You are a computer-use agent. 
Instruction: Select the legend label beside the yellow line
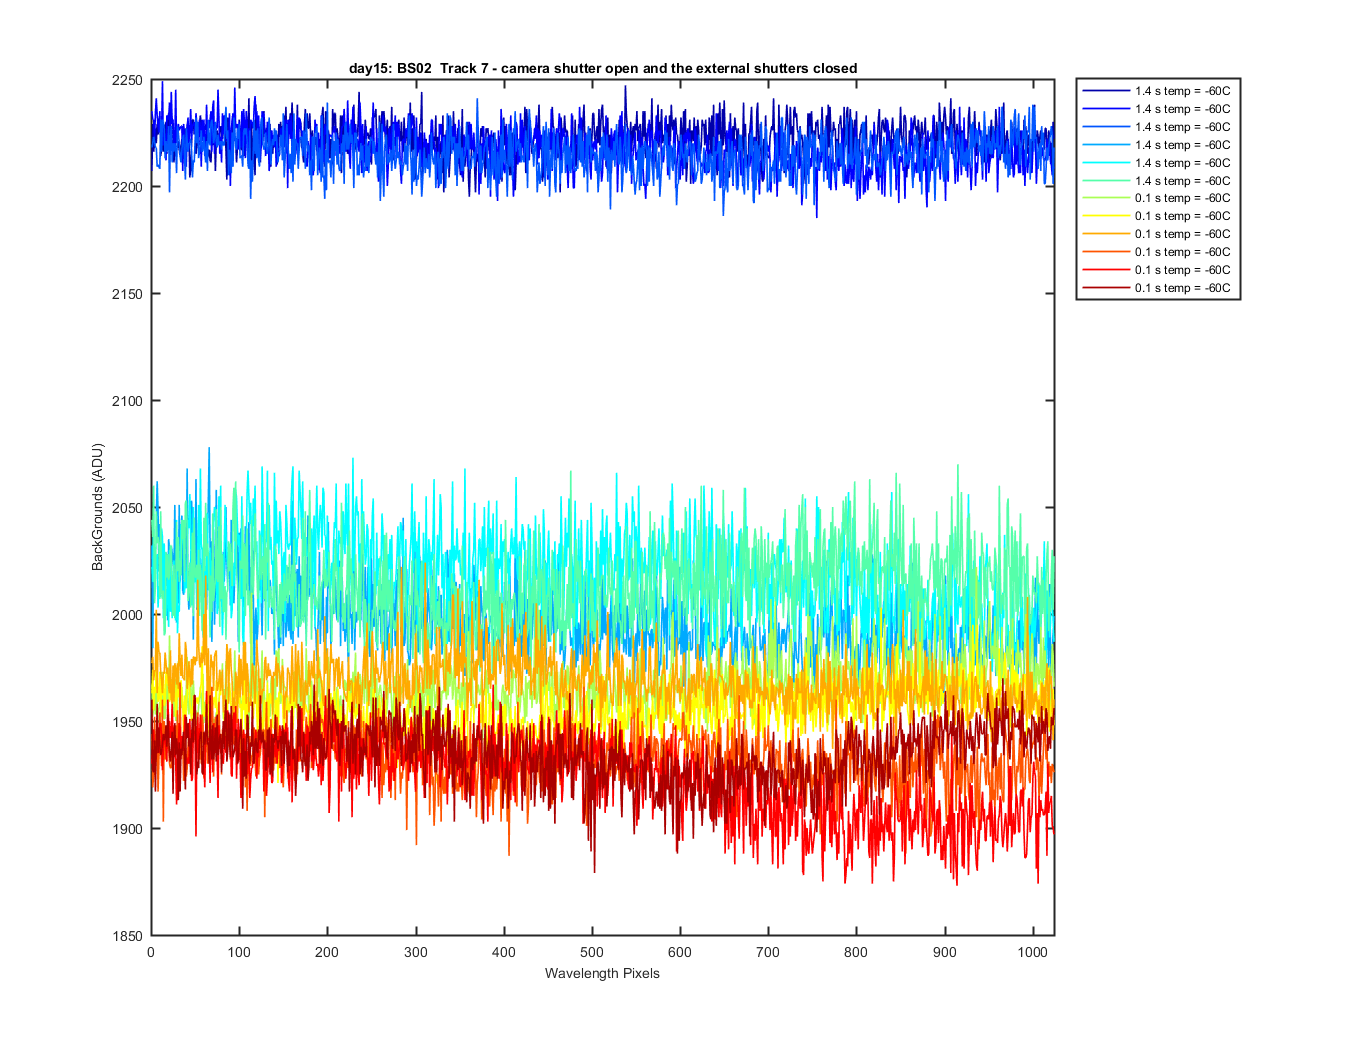[x=1182, y=216]
